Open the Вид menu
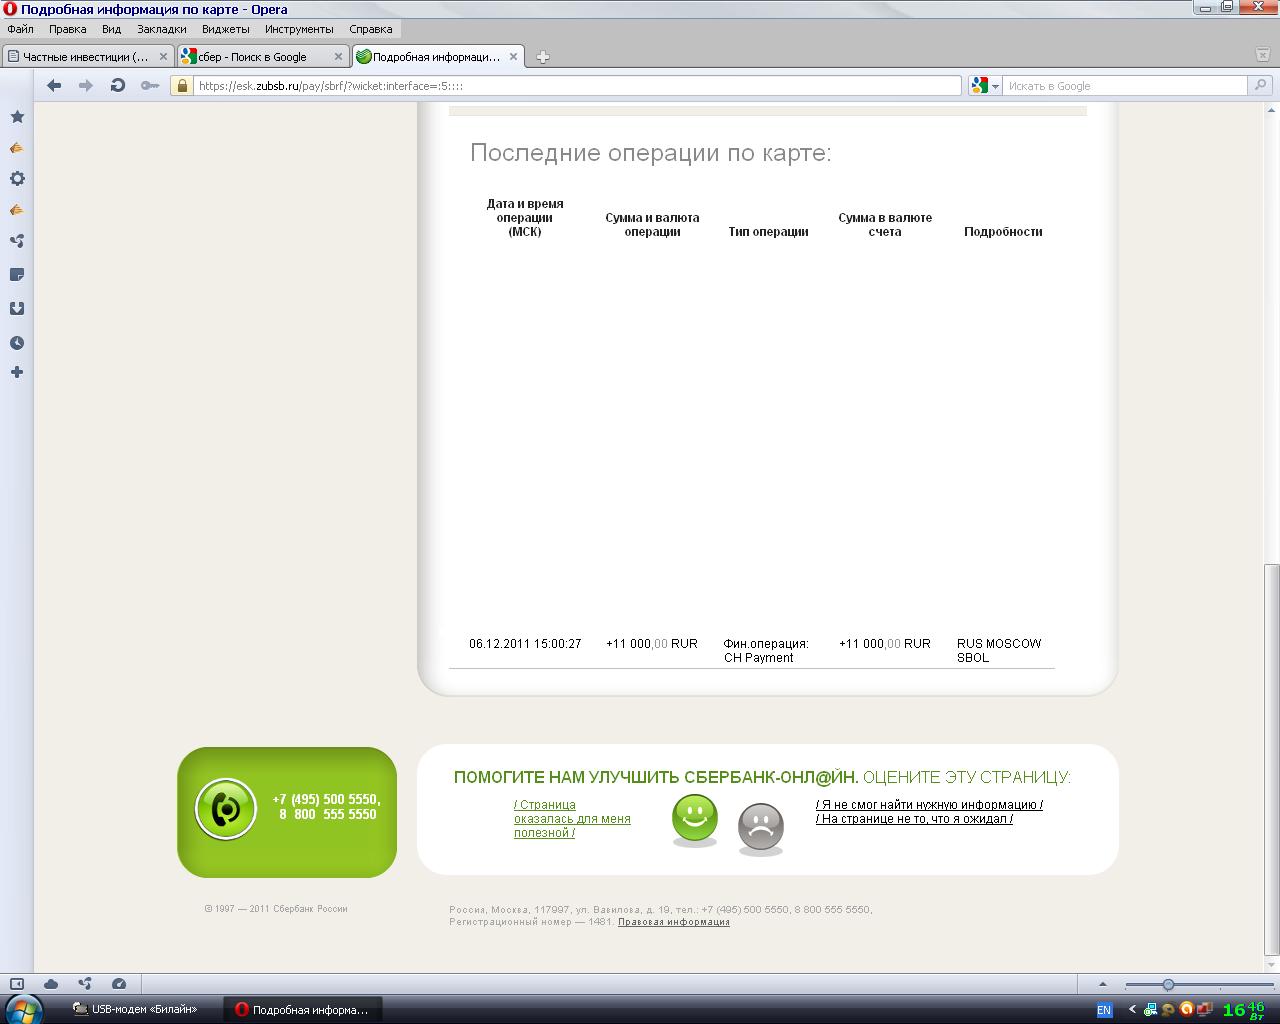Image resolution: width=1280 pixels, height=1024 pixels. pyautogui.click(x=111, y=29)
